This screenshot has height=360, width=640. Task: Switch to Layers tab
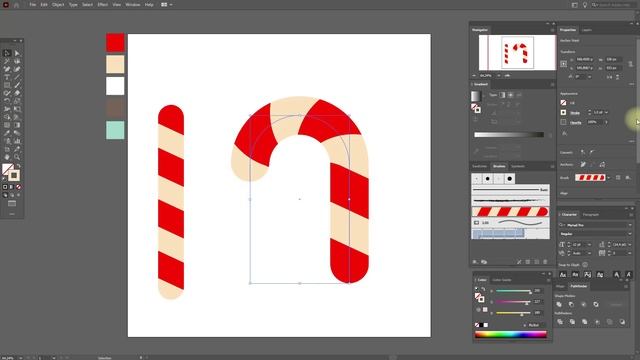pos(587,30)
